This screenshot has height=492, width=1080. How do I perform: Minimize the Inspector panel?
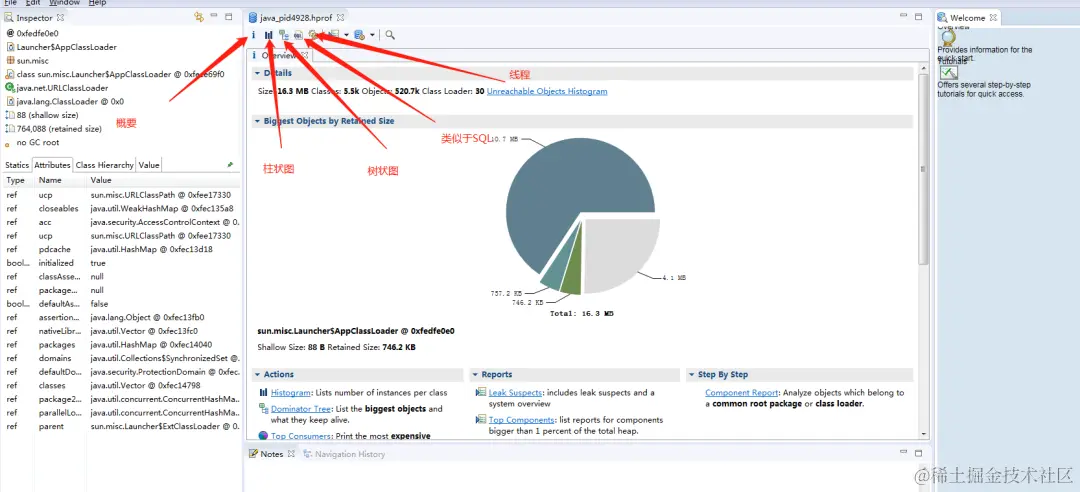click(x=215, y=17)
